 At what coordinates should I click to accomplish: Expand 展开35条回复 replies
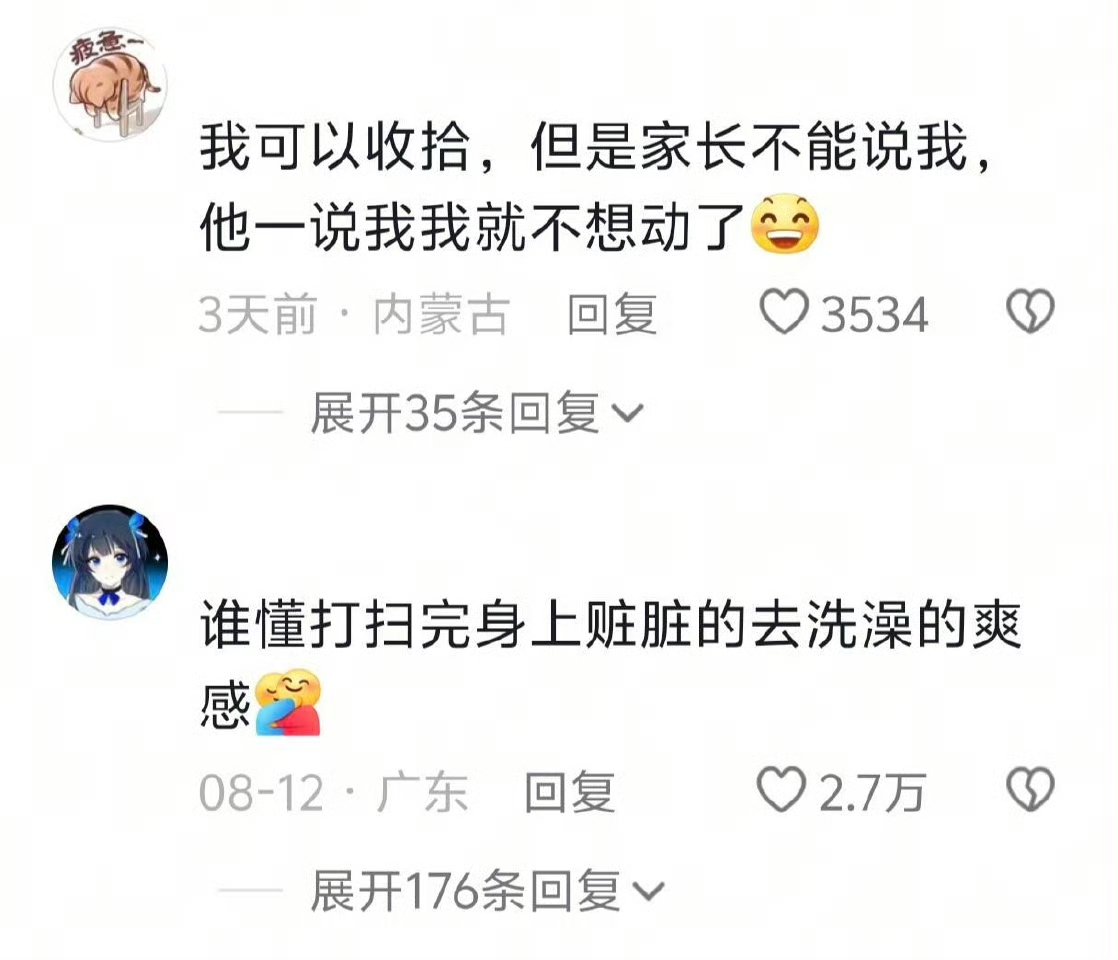477,413
